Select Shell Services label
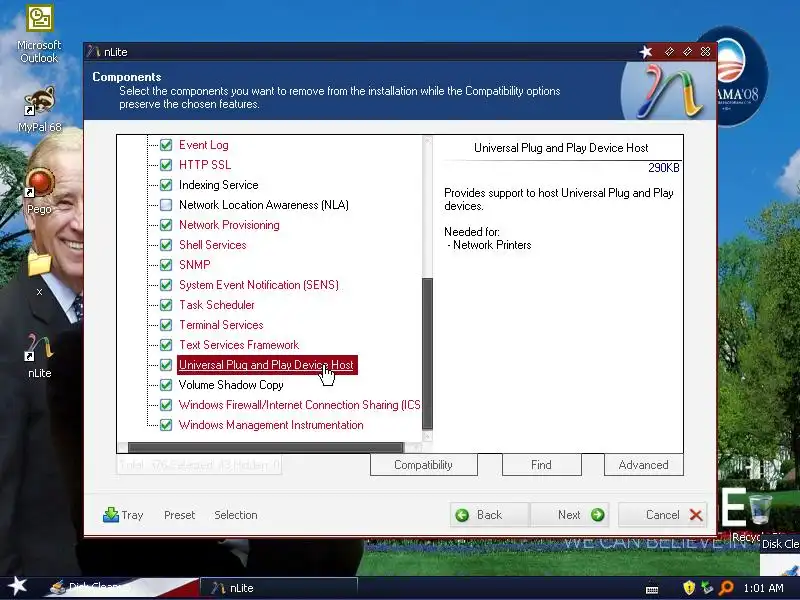 pyautogui.click(x=212, y=245)
